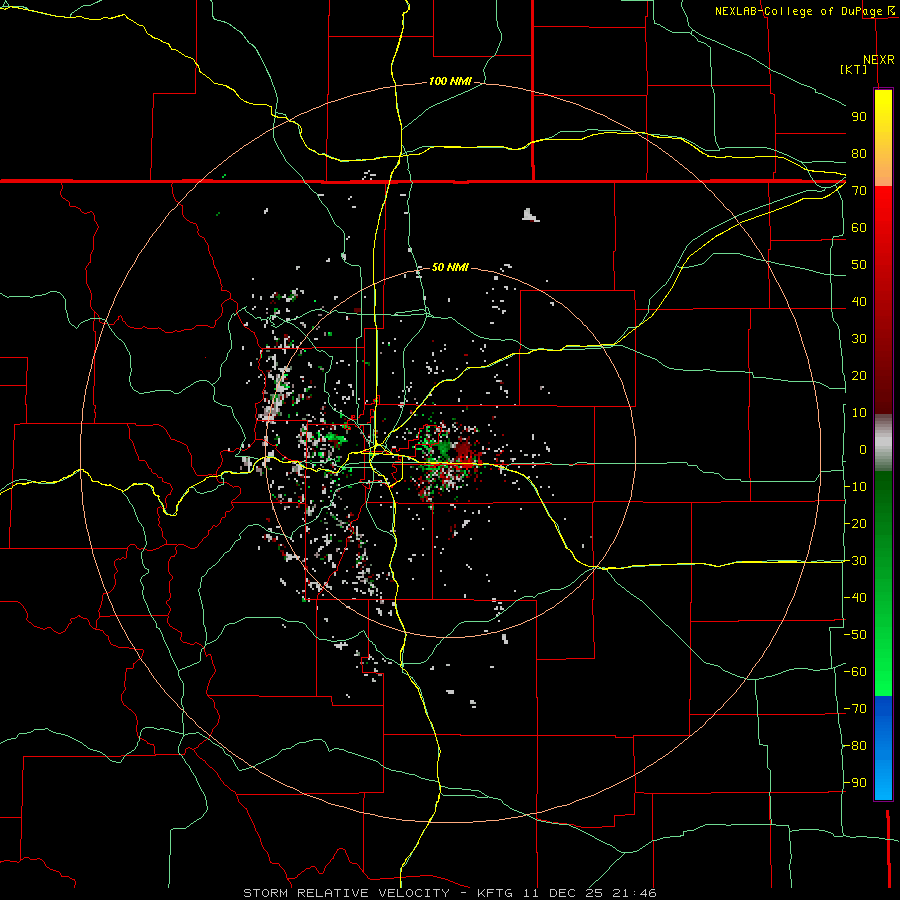The height and width of the screenshot is (900, 900).
Task: Click the -70 knot scale label
Action: pos(855,709)
